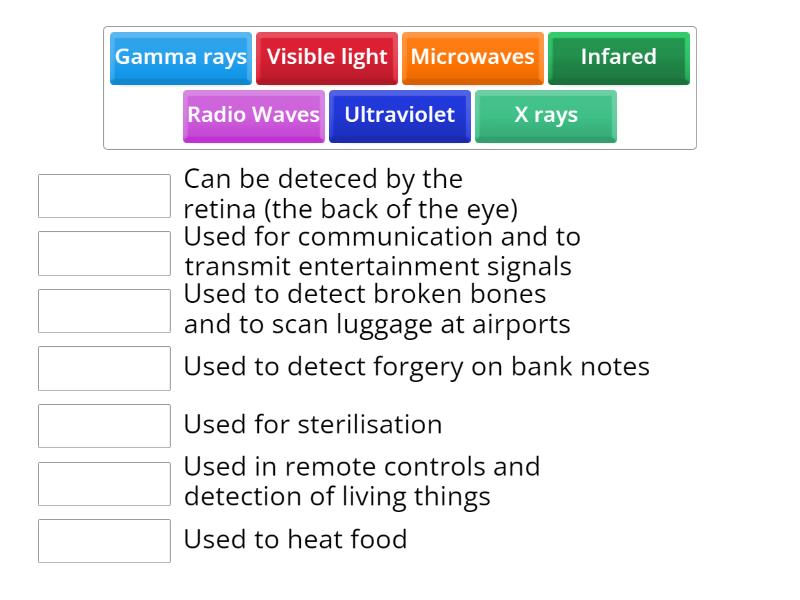The height and width of the screenshot is (600, 800).
Task: Click answer box beside heat food
Action: point(104,541)
